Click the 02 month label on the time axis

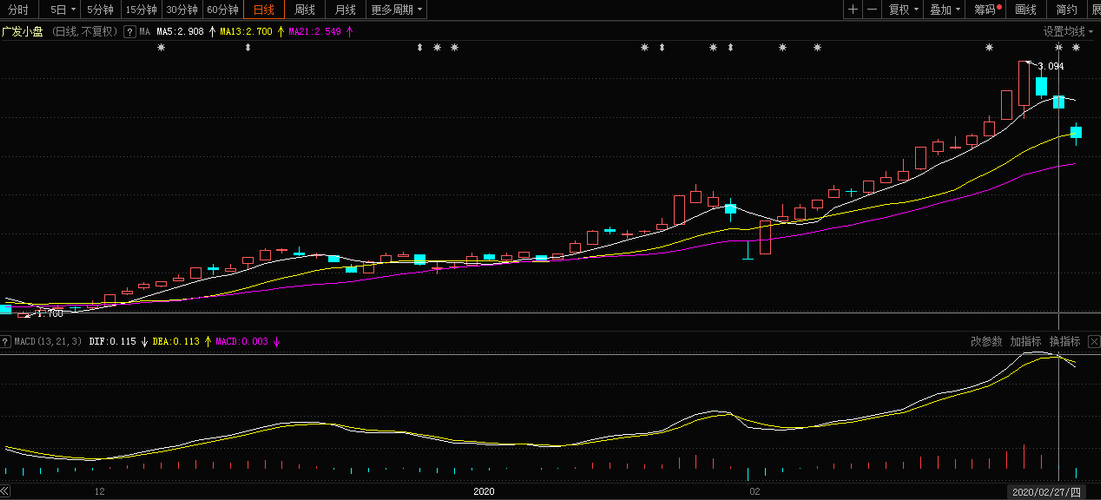756,492
